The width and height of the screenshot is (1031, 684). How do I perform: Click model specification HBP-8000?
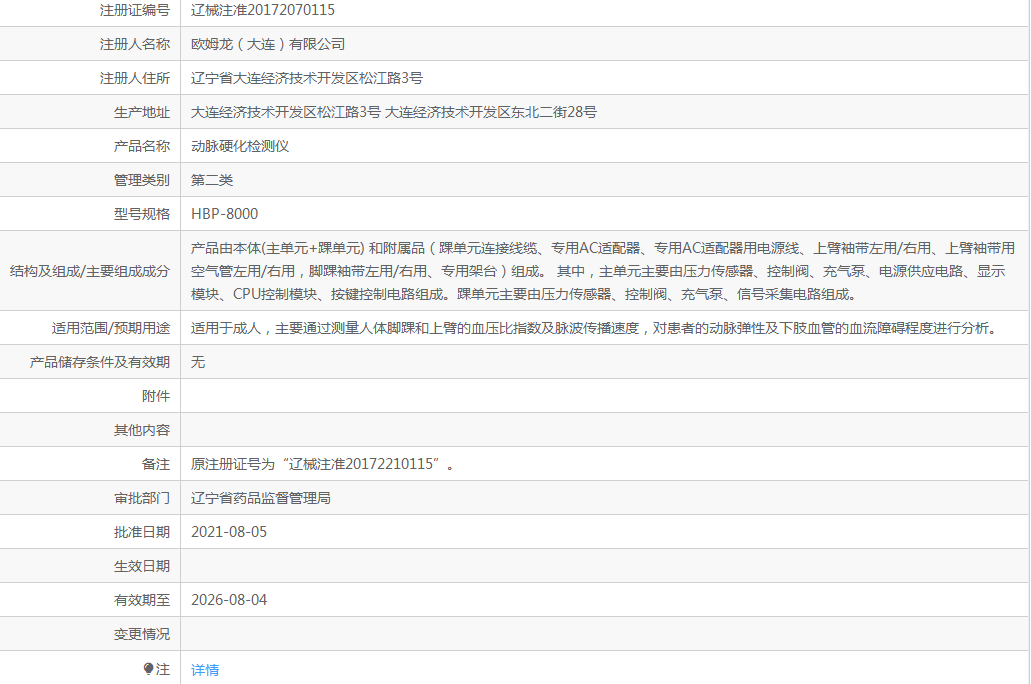click(x=227, y=213)
